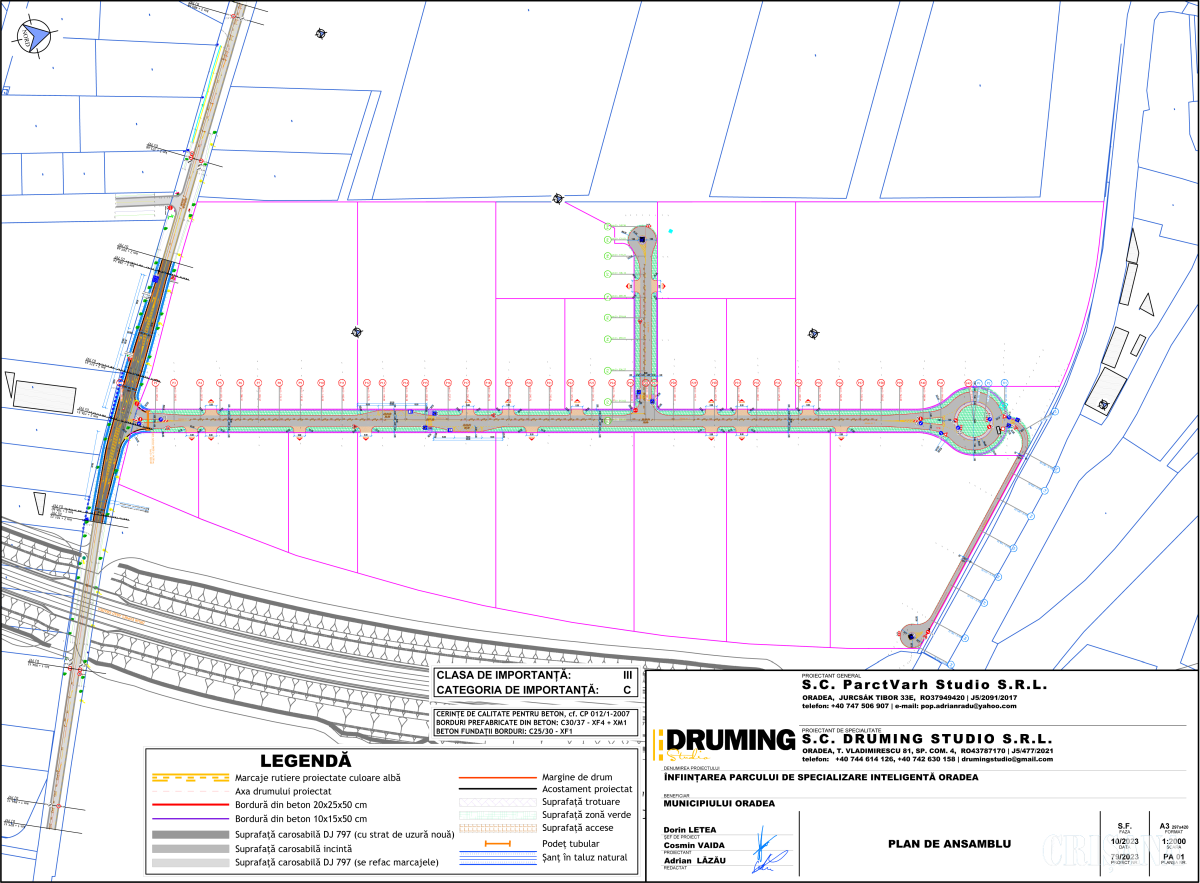Click the survey marker near the top-left road
The height and width of the screenshot is (883, 1200).
click(320, 33)
